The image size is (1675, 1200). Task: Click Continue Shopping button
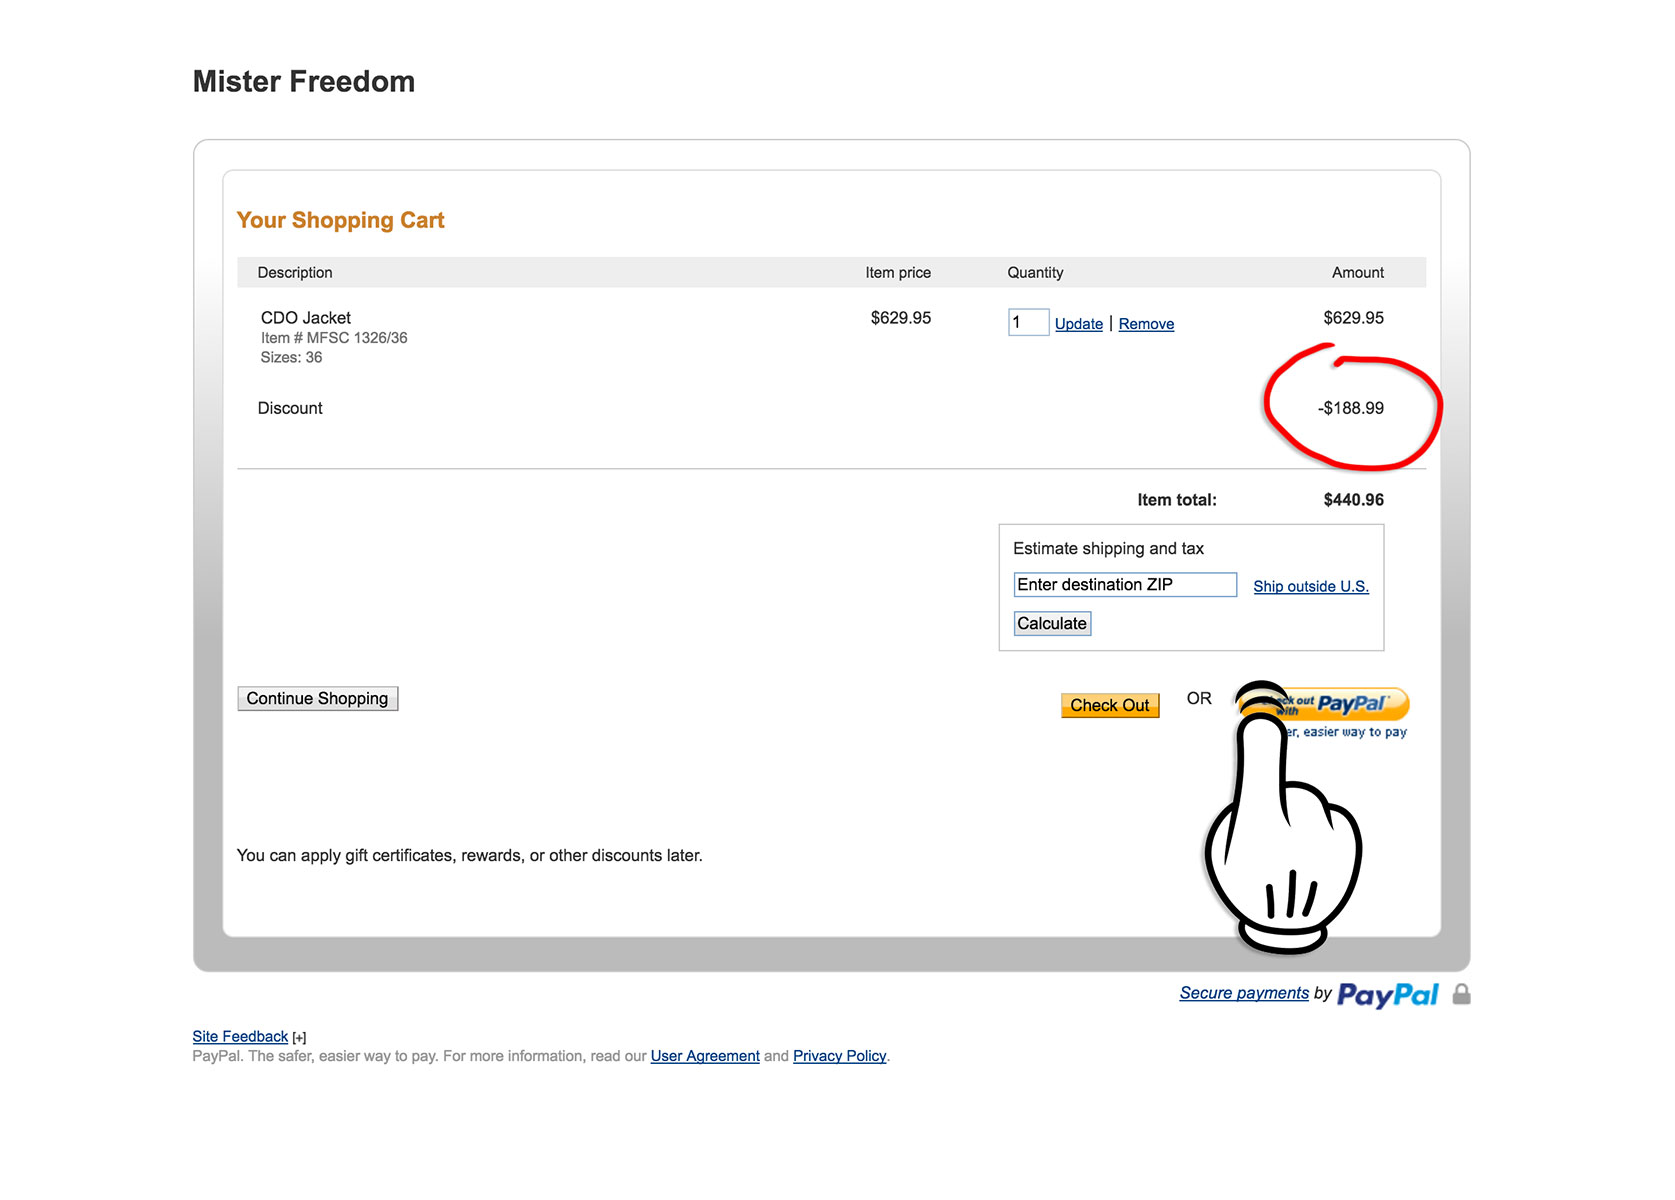click(317, 699)
